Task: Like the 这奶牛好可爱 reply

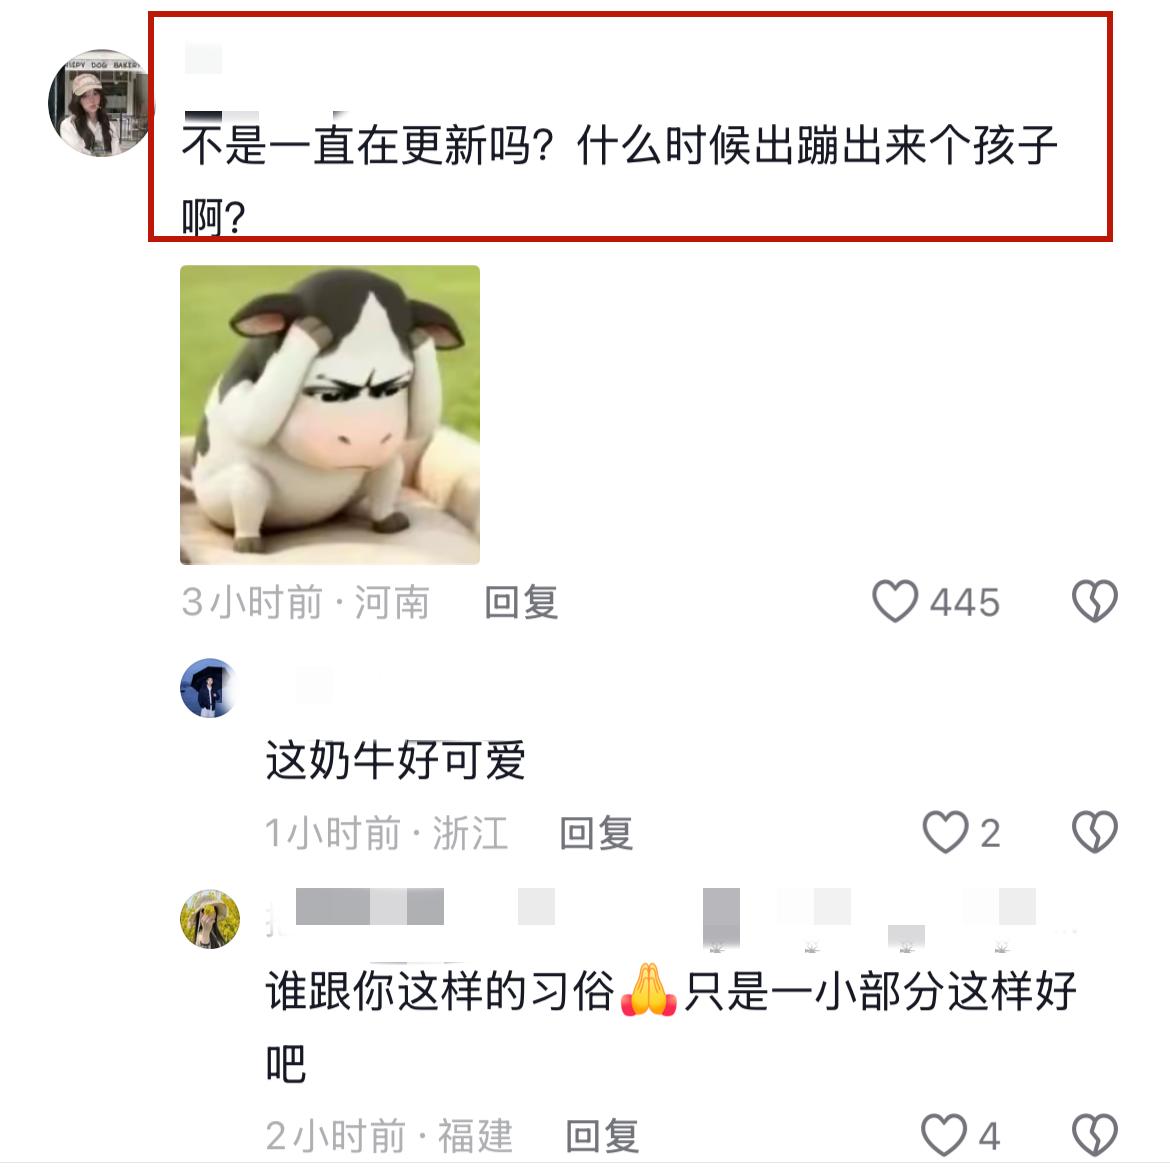Action: 945,833
